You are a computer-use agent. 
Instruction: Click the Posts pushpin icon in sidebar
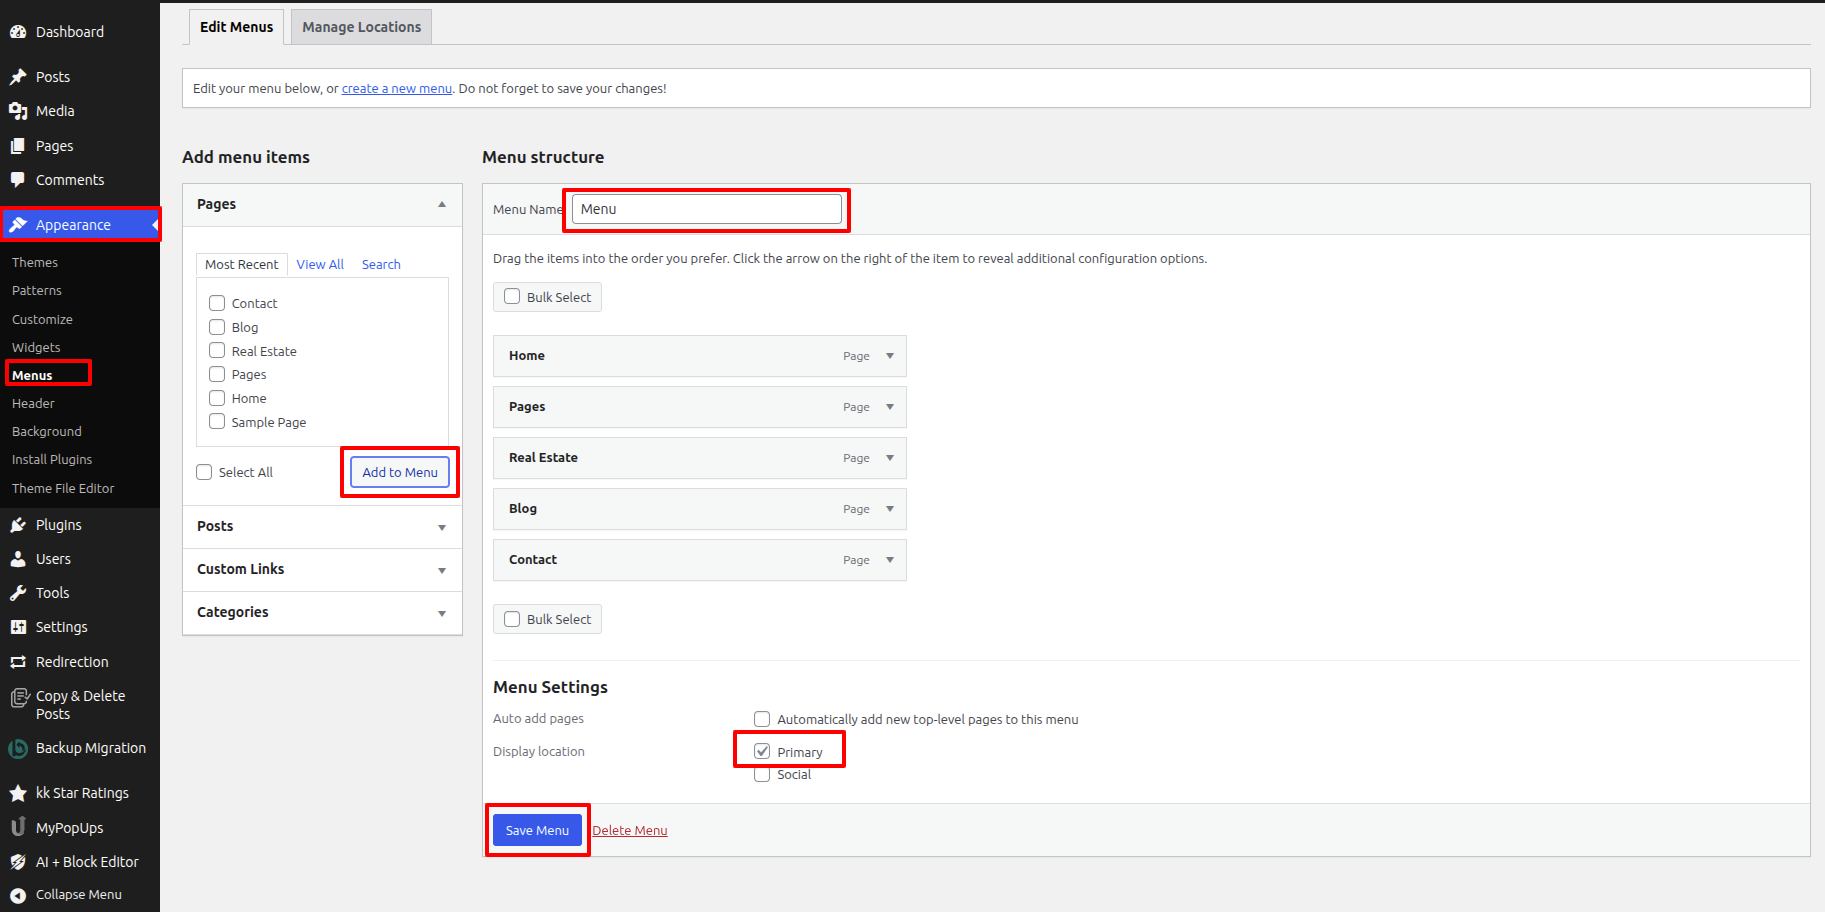(x=18, y=77)
